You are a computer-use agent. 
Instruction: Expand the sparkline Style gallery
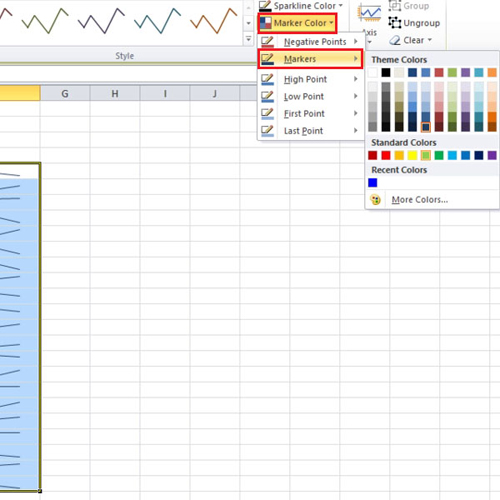(x=248, y=39)
